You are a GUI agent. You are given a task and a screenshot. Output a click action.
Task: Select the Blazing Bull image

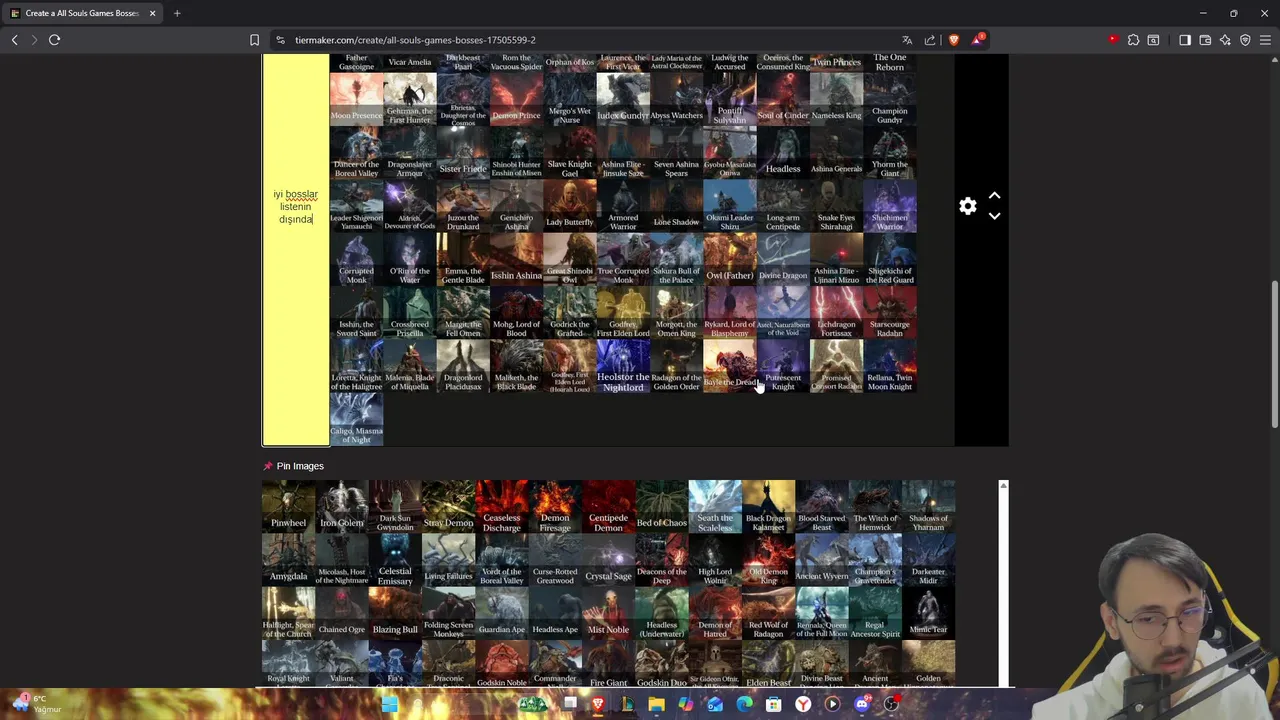point(395,613)
